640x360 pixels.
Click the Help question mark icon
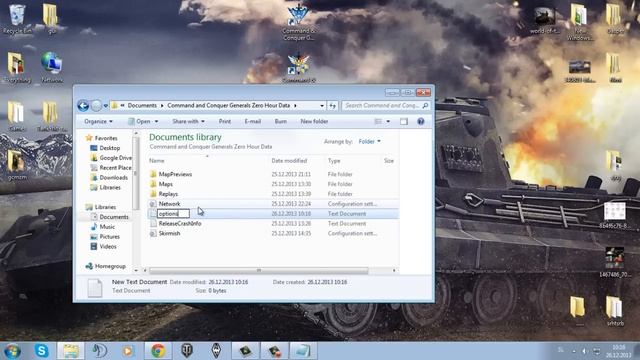pos(421,122)
